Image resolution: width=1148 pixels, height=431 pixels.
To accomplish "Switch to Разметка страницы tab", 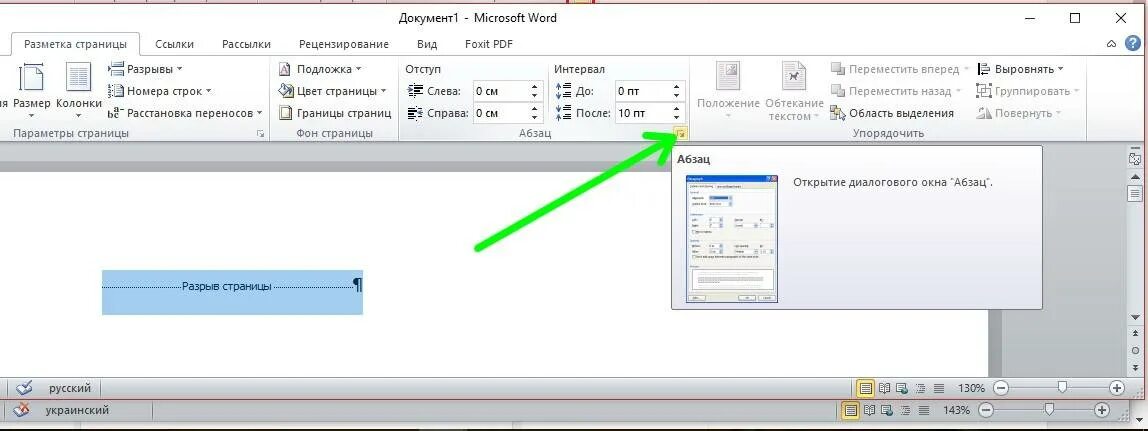I will (x=75, y=44).
